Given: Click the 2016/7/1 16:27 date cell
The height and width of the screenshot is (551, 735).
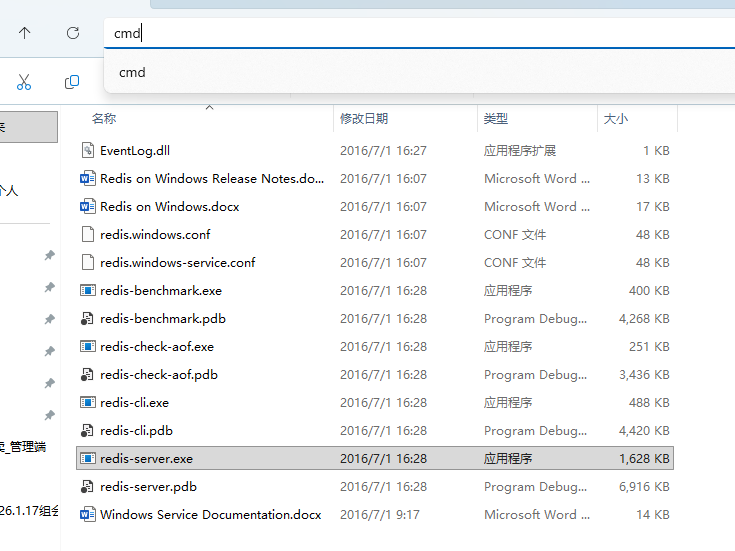Looking at the screenshot, I should (383, 151).
